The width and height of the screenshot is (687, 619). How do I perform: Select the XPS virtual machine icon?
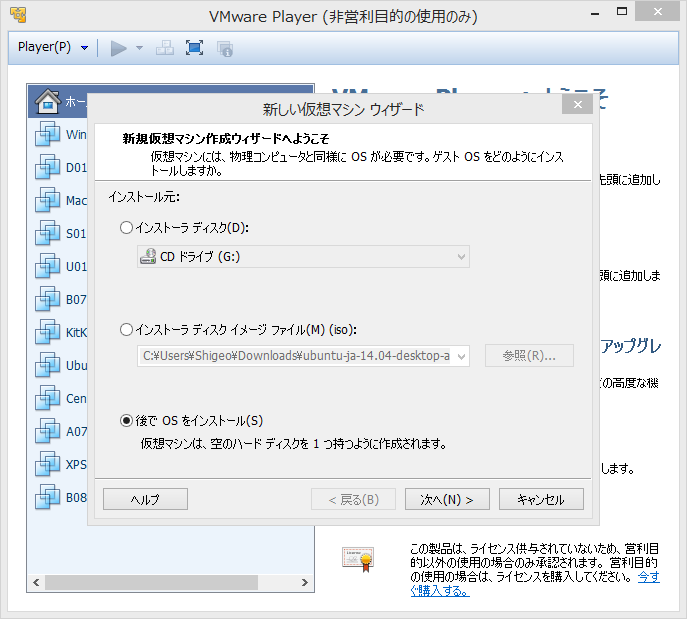(x=48, y=464)
